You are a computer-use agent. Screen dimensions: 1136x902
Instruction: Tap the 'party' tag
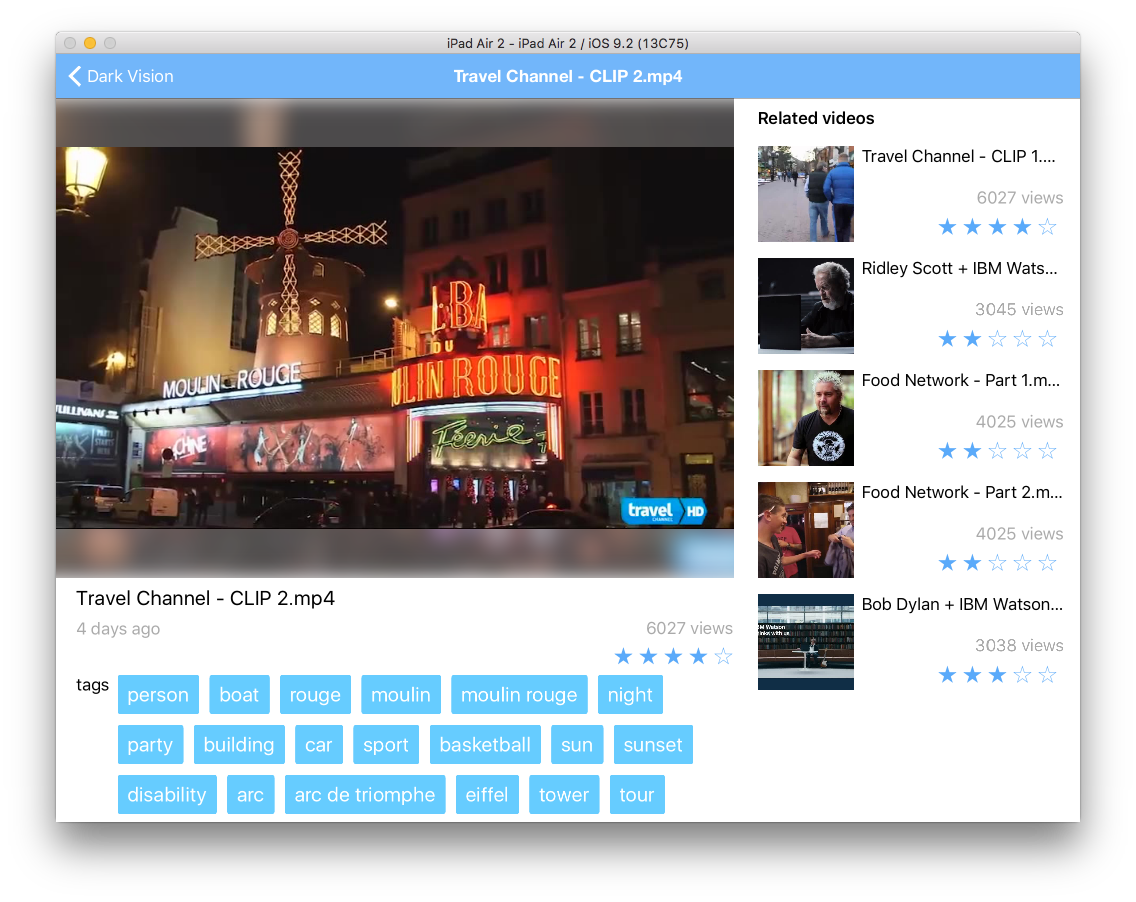[x=150, y=745]
